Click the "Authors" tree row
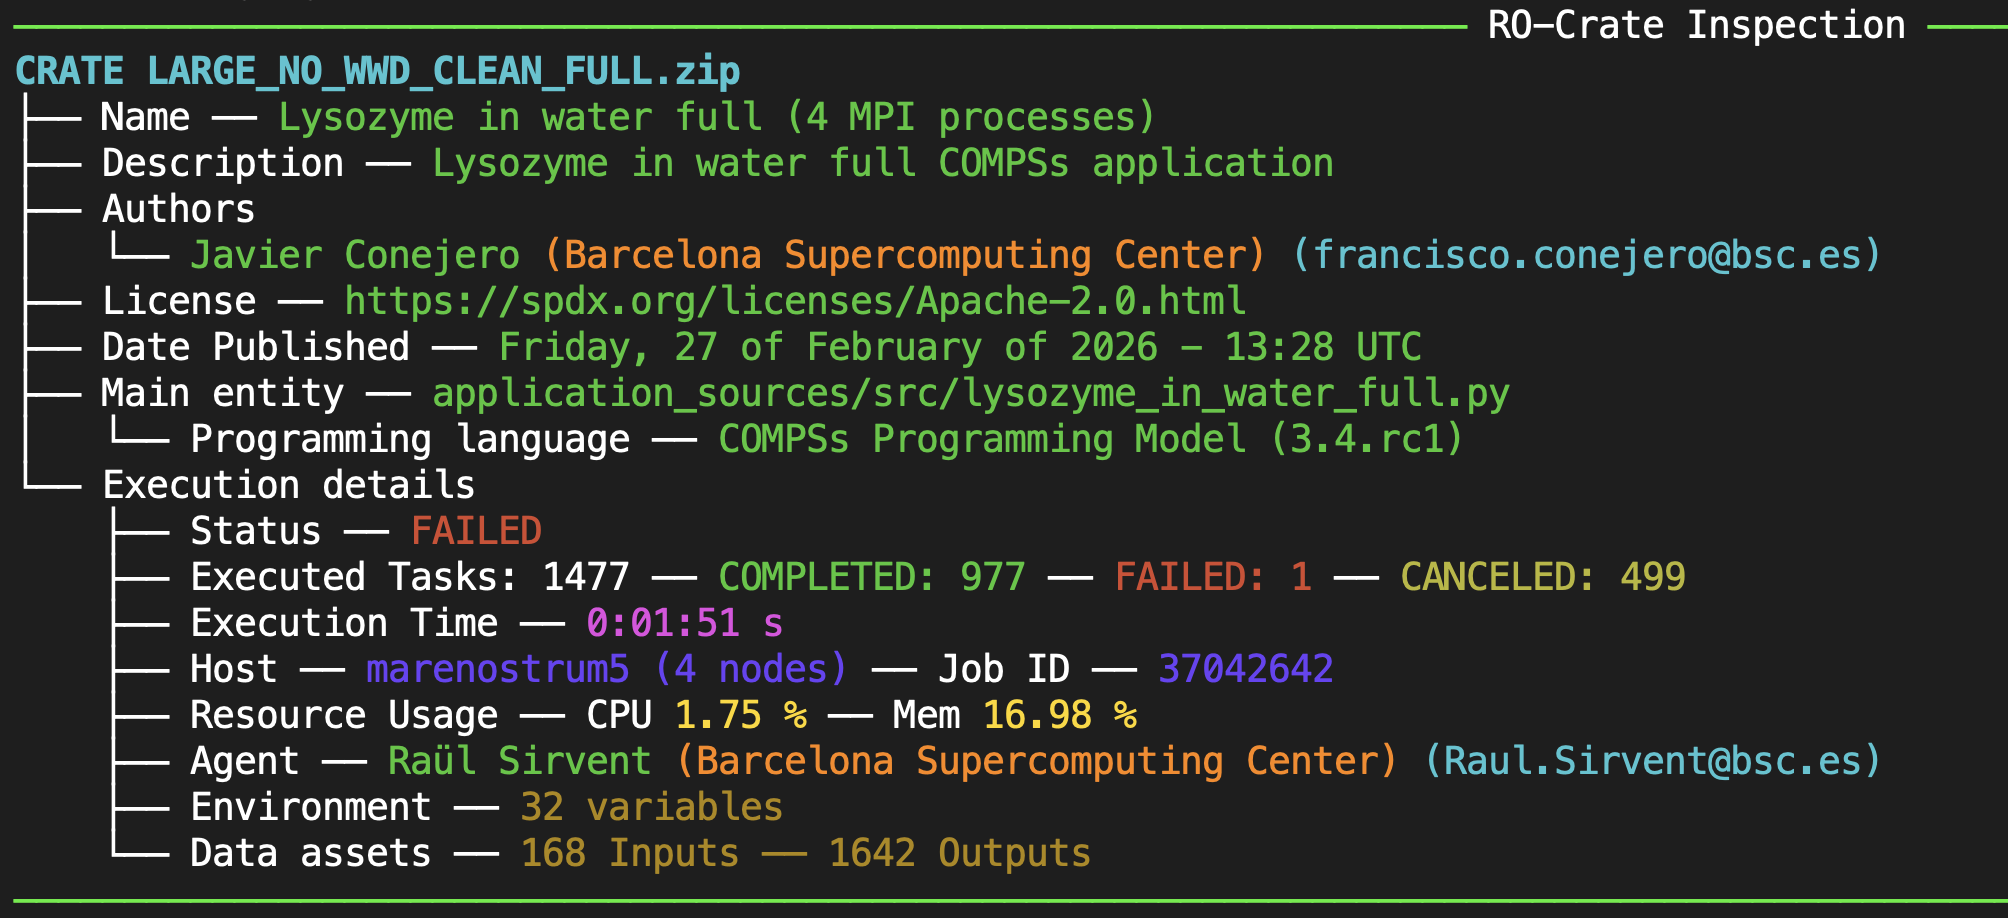2008x918 pixels. [178, 209]
